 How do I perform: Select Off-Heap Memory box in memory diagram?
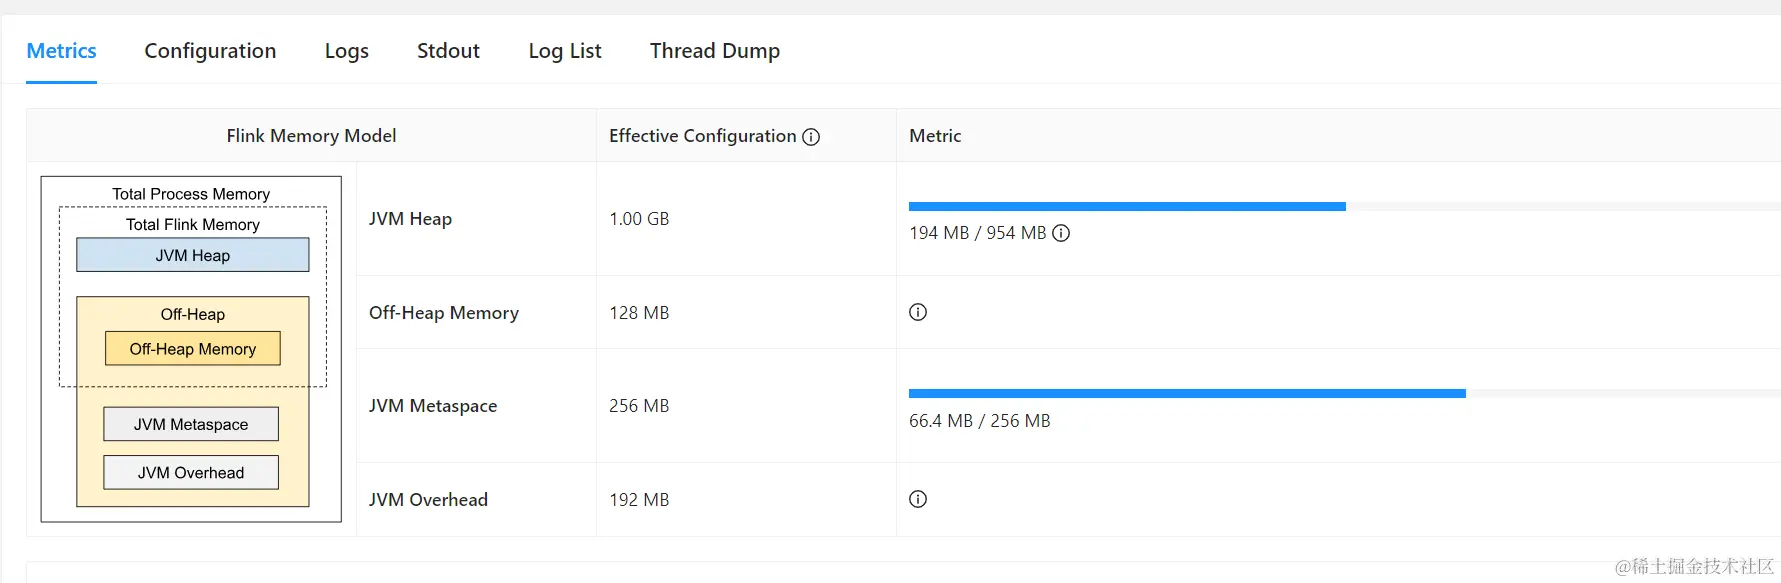pyautogui.click(x=193, y=349)
